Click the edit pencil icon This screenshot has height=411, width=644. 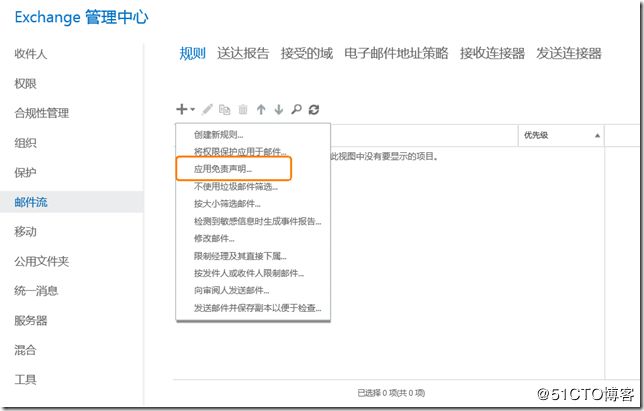coord(207,109)
